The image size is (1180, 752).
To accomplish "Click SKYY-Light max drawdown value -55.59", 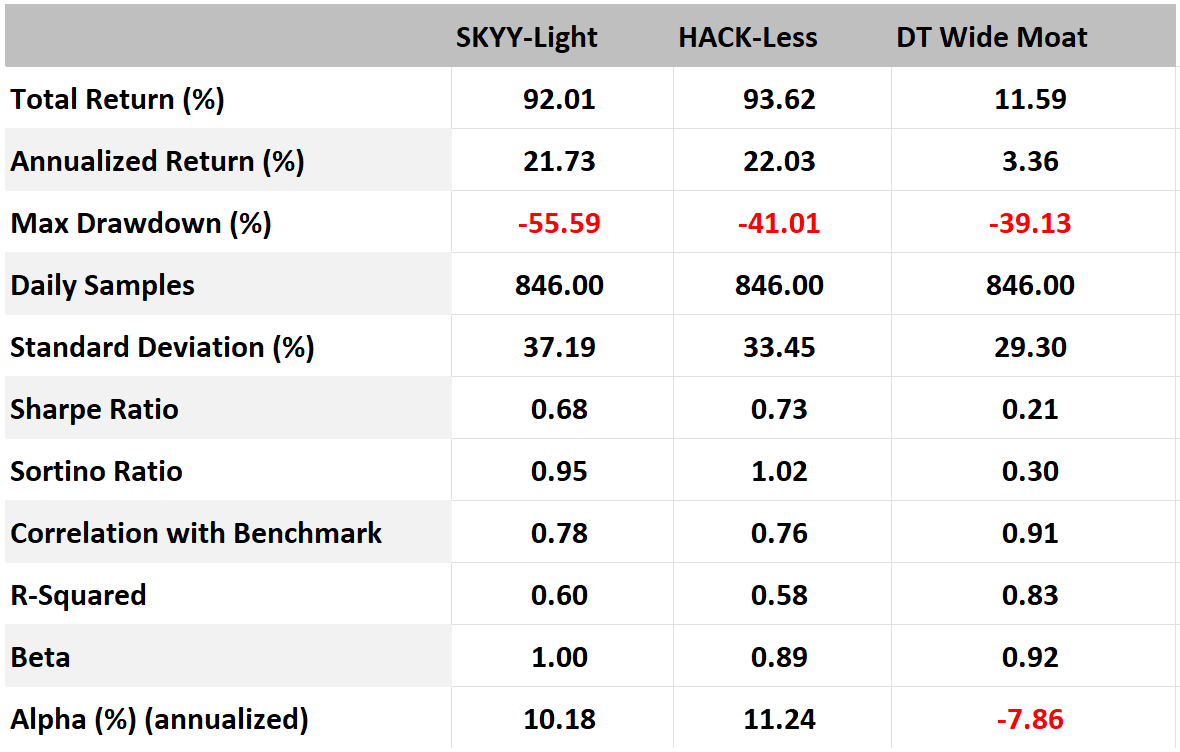I will [x=559, y=224].
